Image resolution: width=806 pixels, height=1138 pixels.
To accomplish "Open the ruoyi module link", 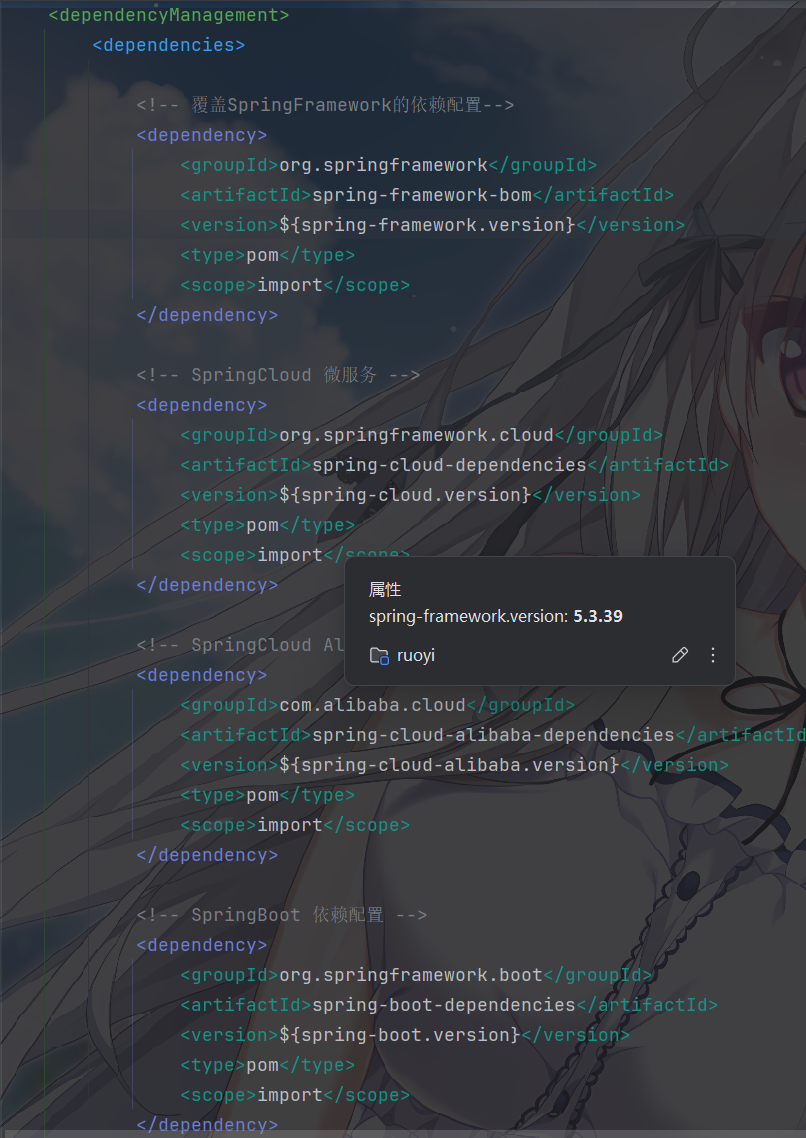I will (x=416, y=655).
